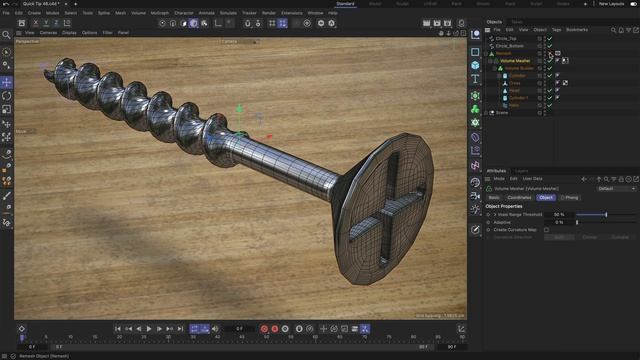Screen dimensions: 640x360
Task: Switch to the Coordinates tab
Action: point(519,198)
